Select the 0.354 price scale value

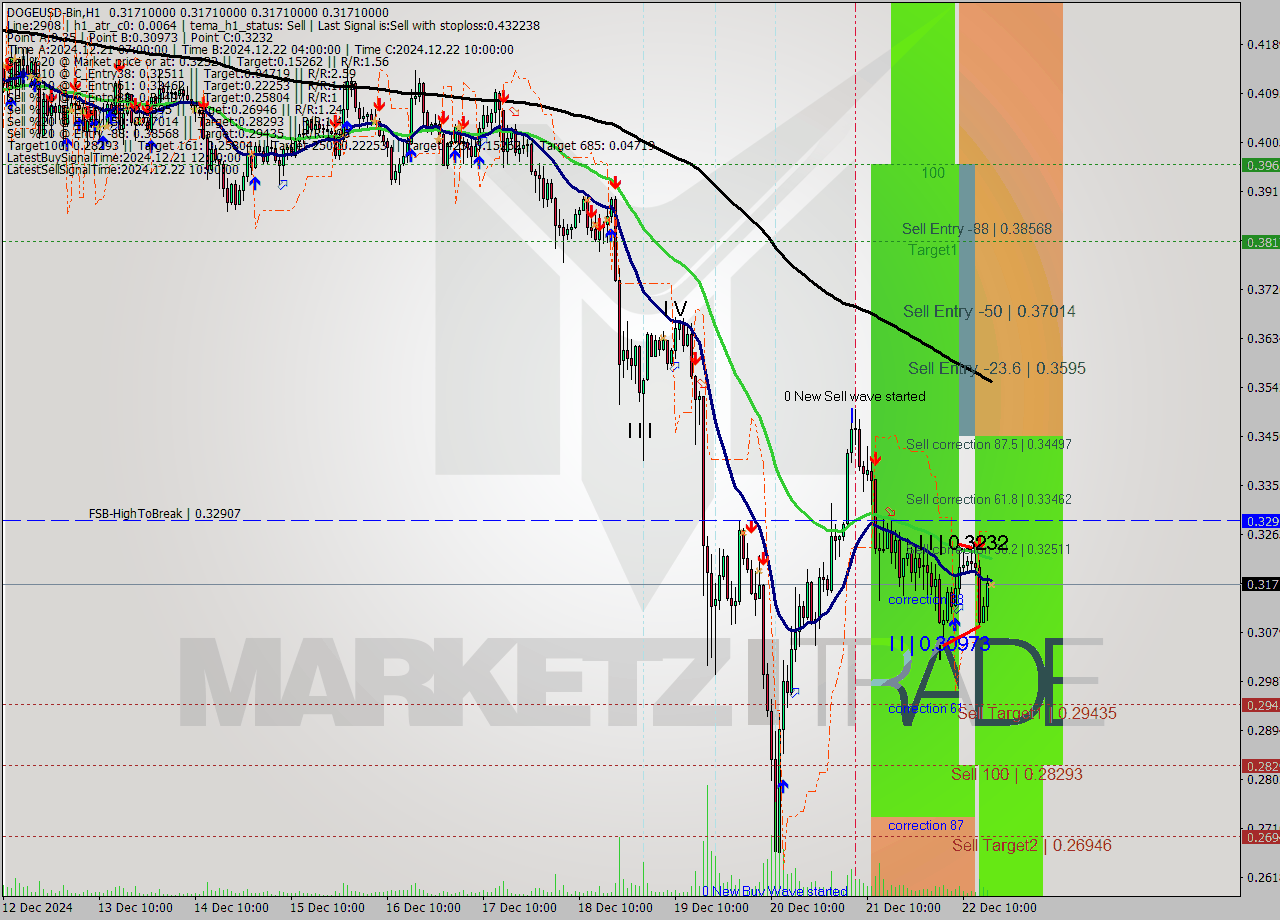1261,387
